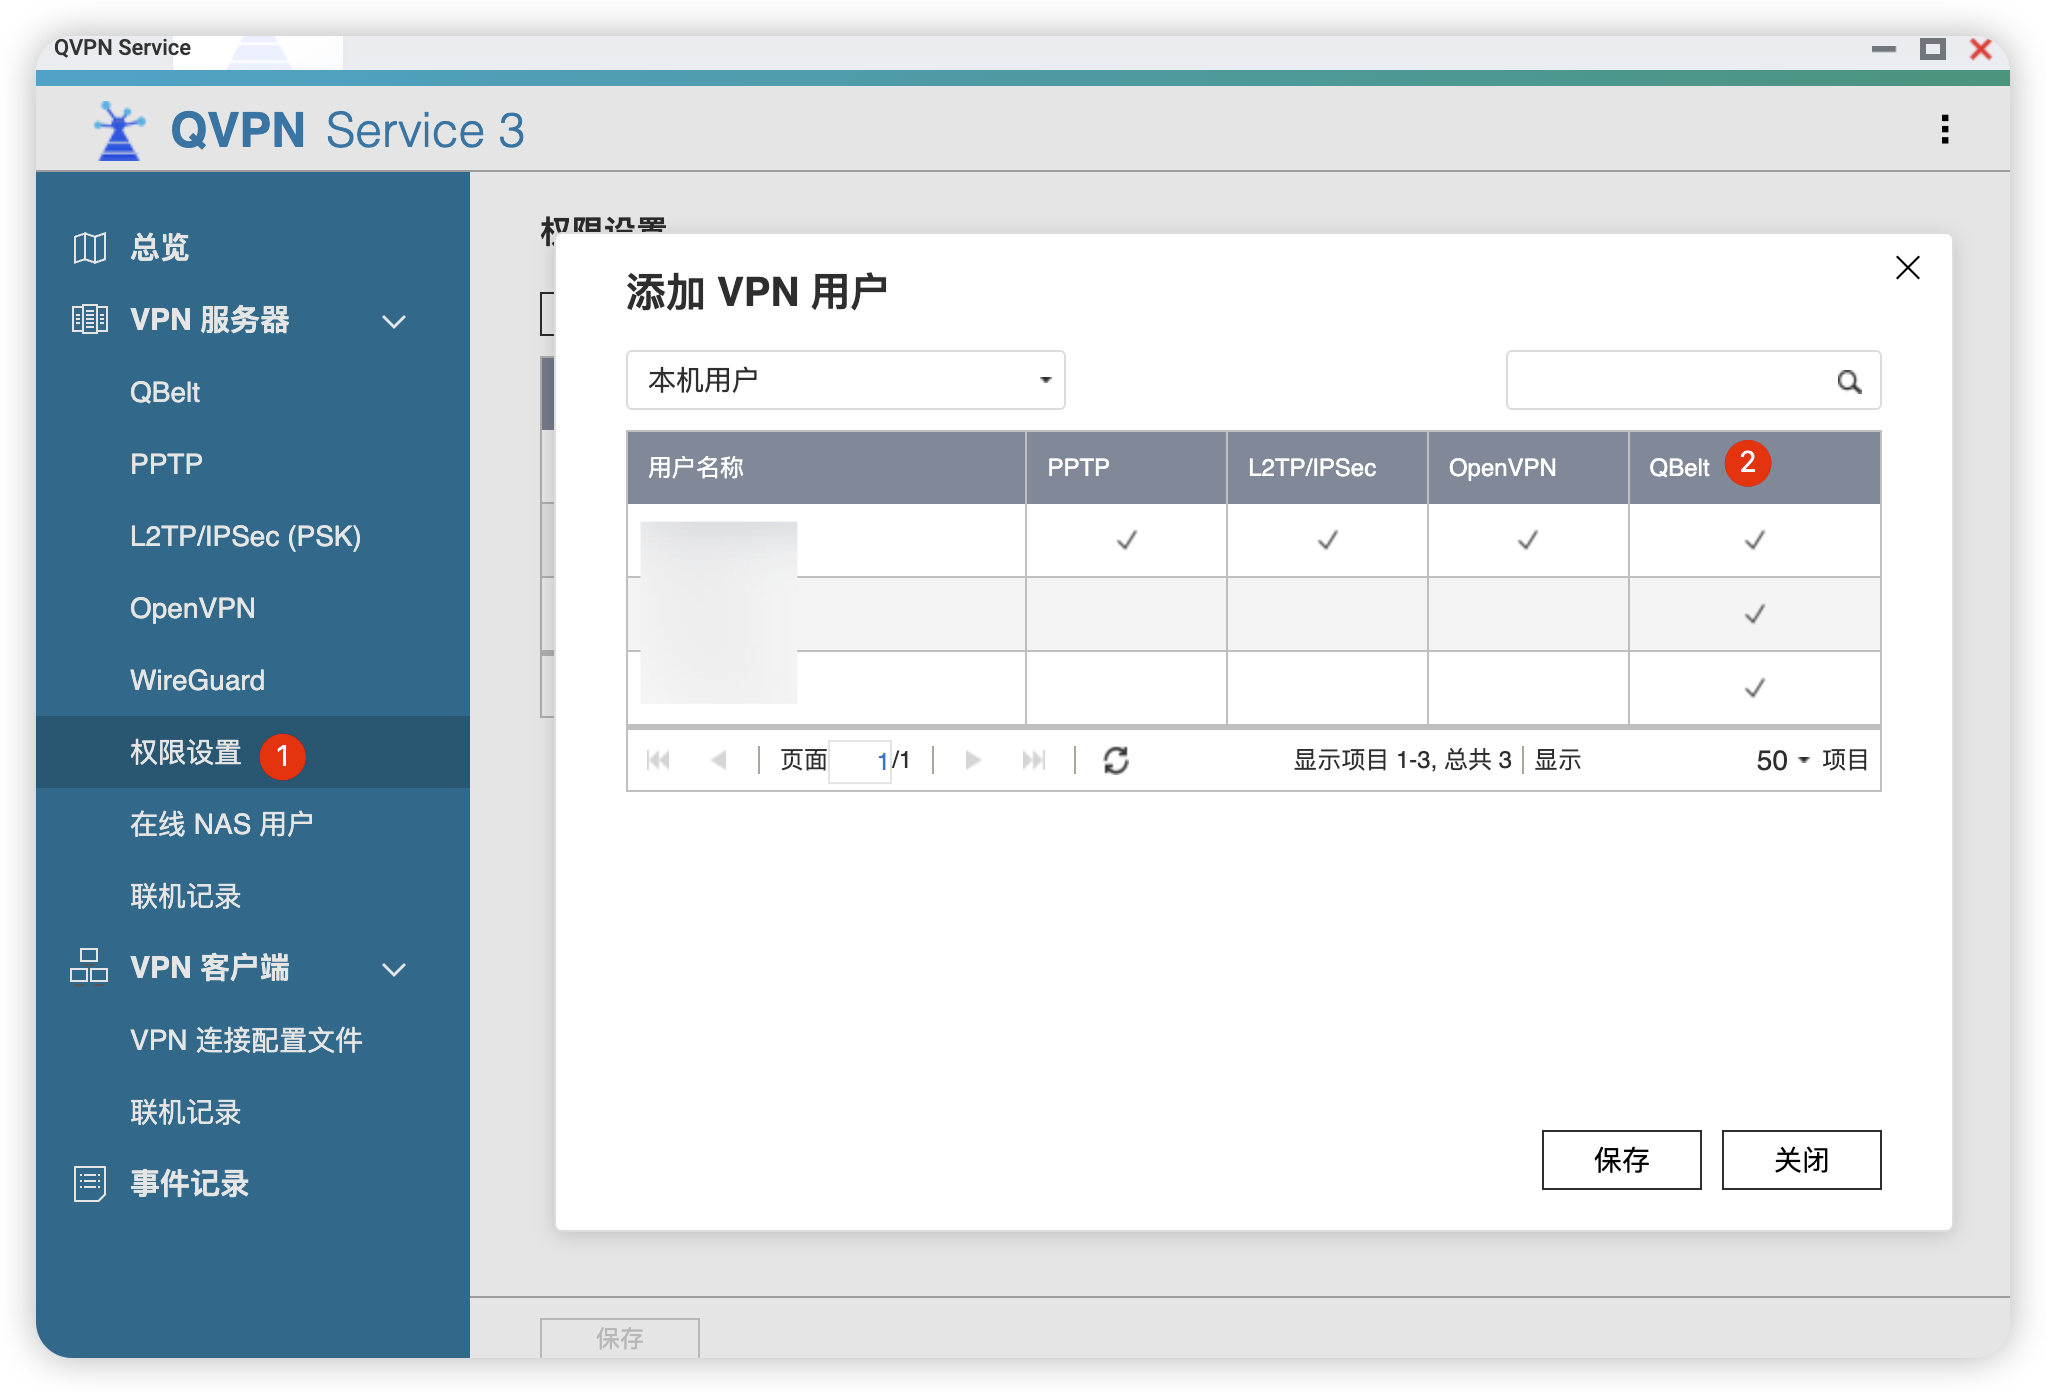This screenshot has width=2046, height=1394.
Task: Toggle L2TP/IPSec permission for the first user
Action: point(1327,540)
